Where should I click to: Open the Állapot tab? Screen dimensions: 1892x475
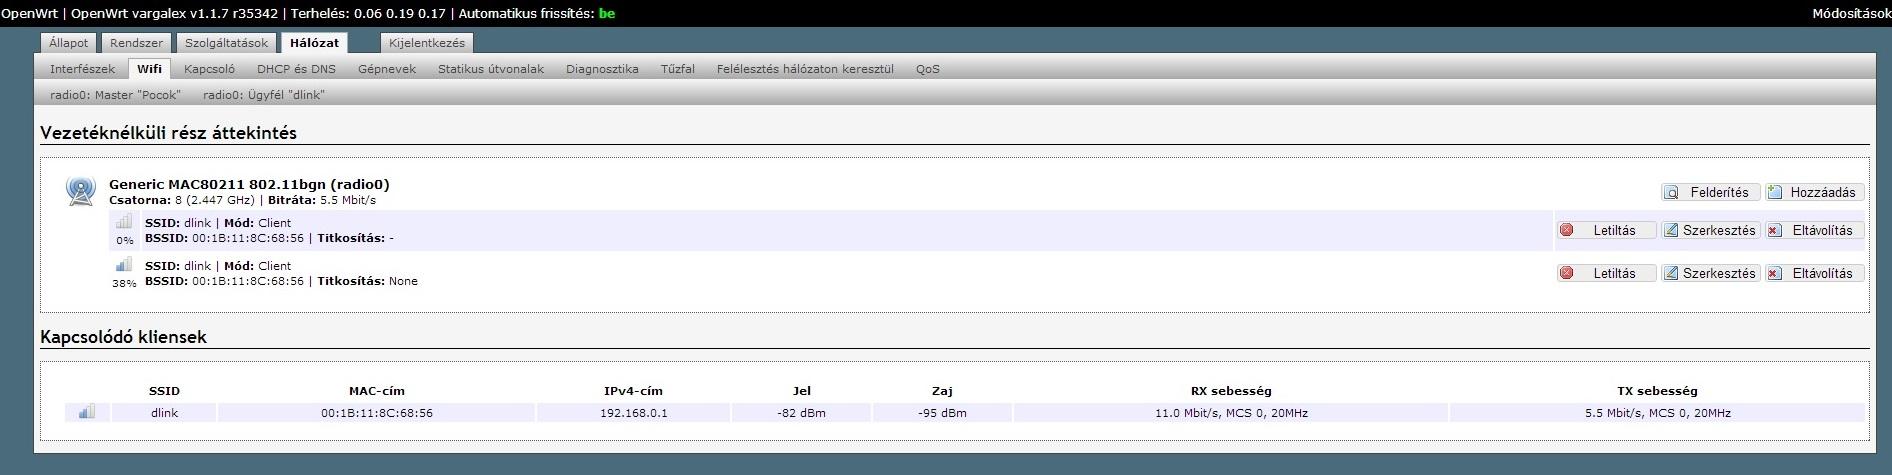pos(69,43)
